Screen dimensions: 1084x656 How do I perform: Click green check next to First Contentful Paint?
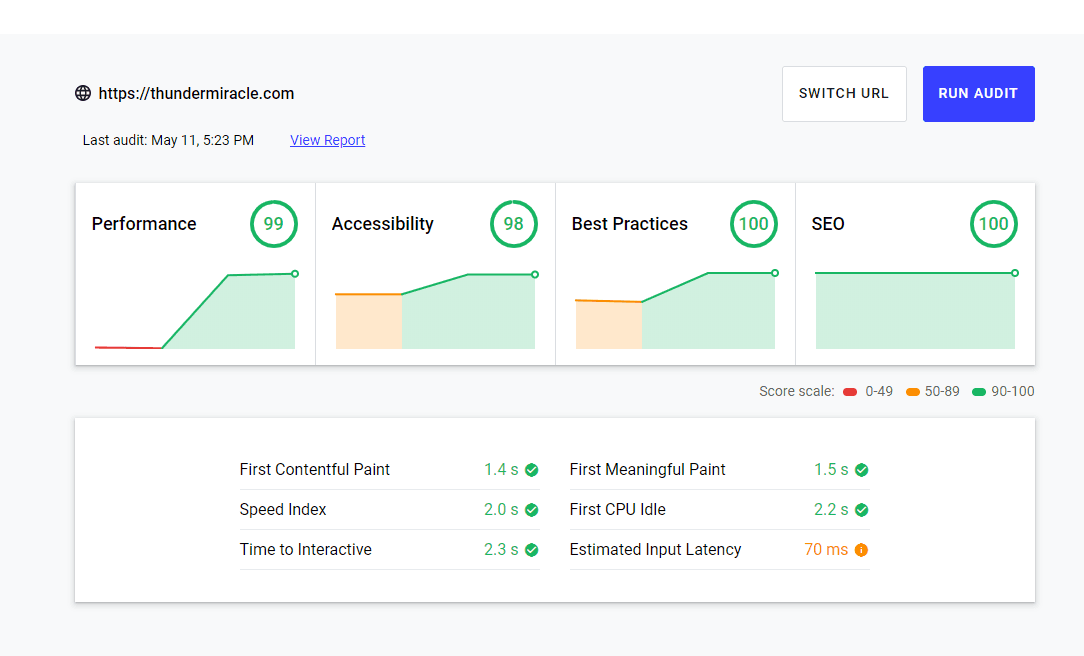(x=532, y=470)
